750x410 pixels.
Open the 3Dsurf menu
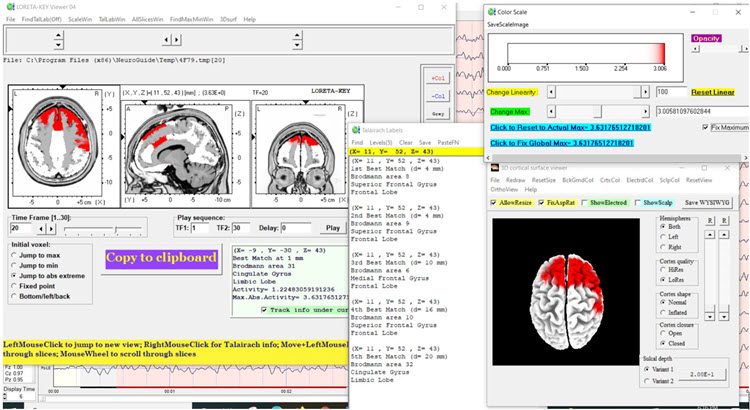click(227, 19)
